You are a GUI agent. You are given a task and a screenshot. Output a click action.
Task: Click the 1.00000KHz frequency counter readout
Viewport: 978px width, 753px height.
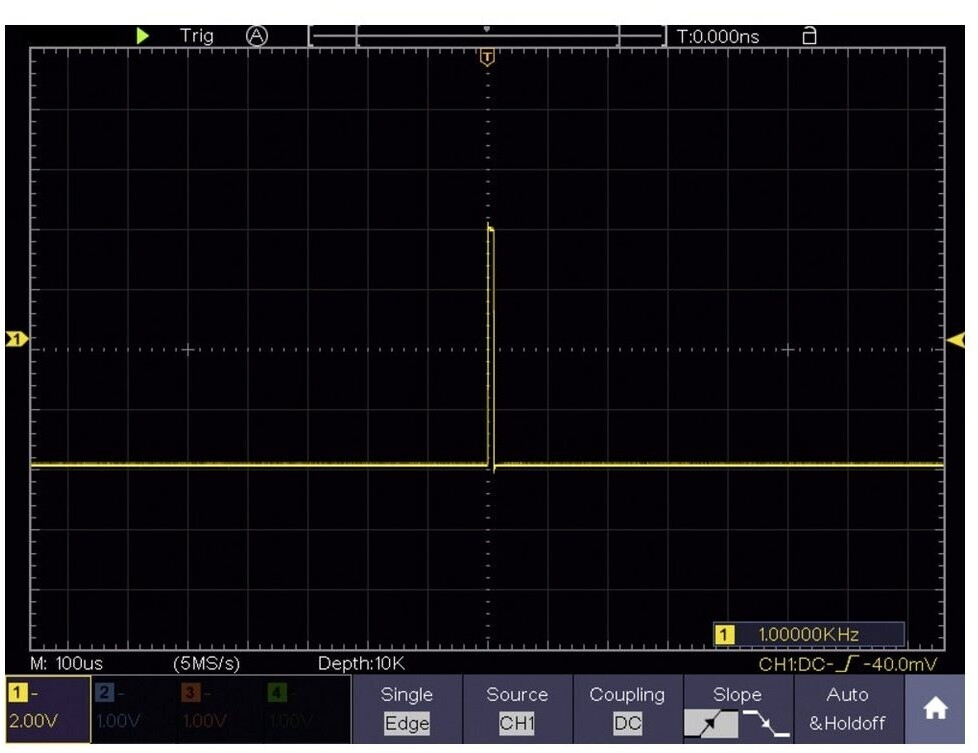808,634
